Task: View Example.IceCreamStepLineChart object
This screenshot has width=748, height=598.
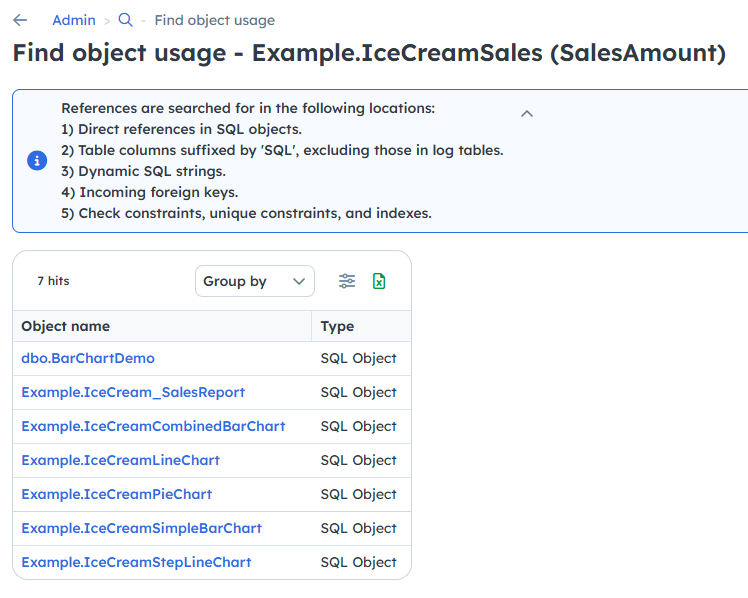Action: (136, 562)
